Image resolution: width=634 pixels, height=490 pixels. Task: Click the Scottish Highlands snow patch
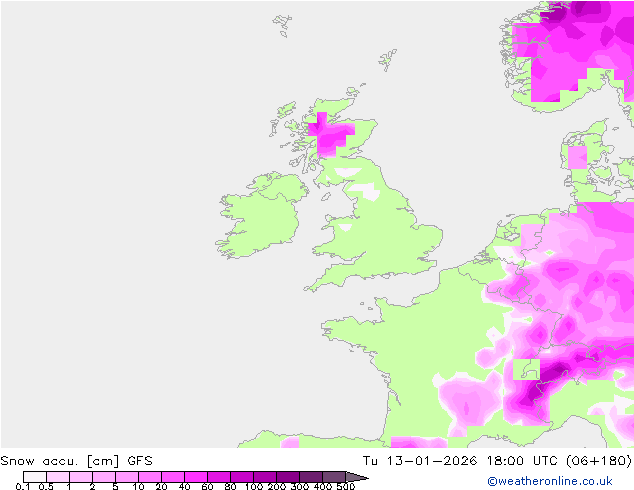pyautogui.click(x=330, y=135)
